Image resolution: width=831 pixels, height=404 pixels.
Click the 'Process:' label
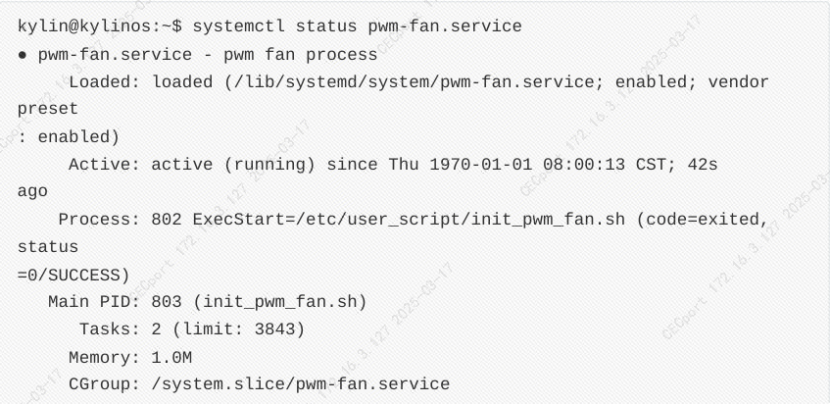tap(99, 219)
